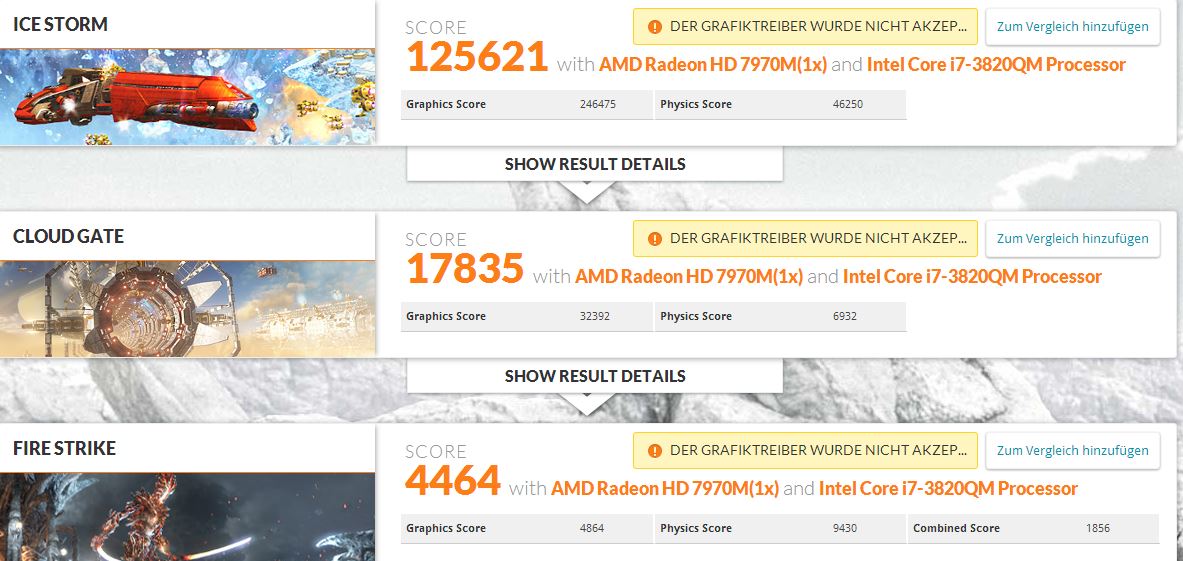Click the Ice Storm spaceship thumbnail

(x=187, y=97)
